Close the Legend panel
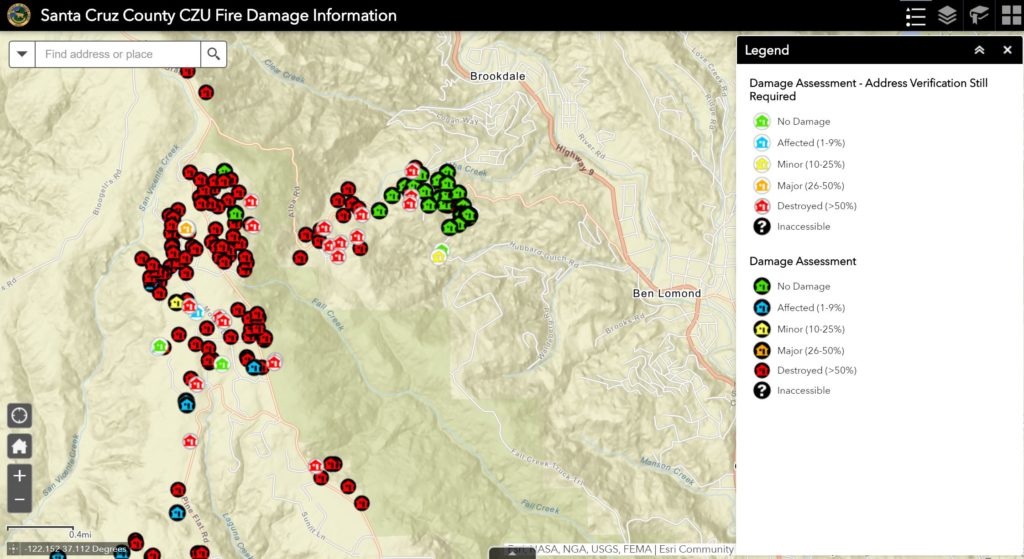Viewport: 1024px width, 559px height. point(1007,50)
